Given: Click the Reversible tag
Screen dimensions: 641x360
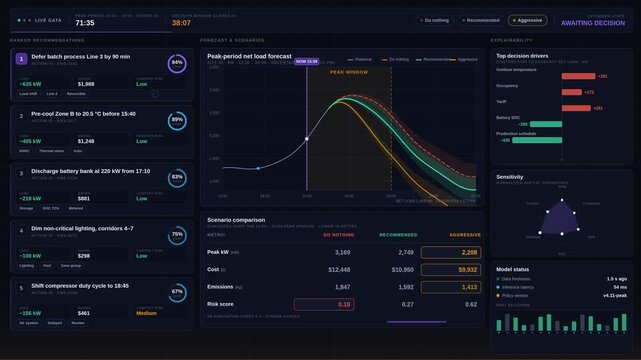Looking at the screenshot, I should click(76, 94).
